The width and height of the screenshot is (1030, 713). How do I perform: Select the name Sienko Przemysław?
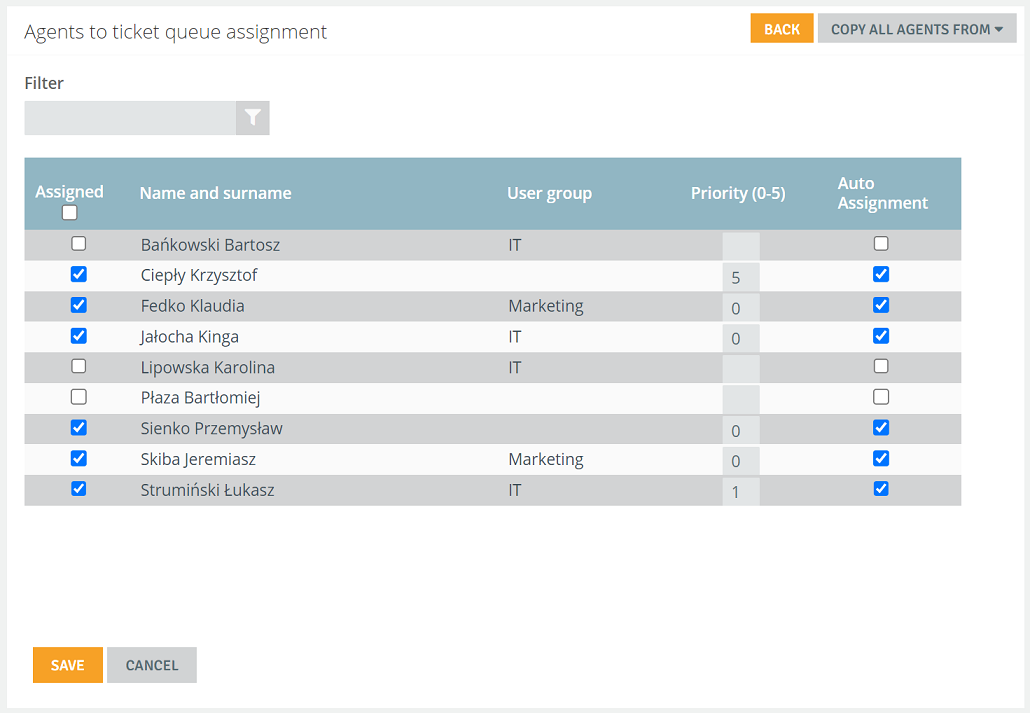click(x=212, y=429)
